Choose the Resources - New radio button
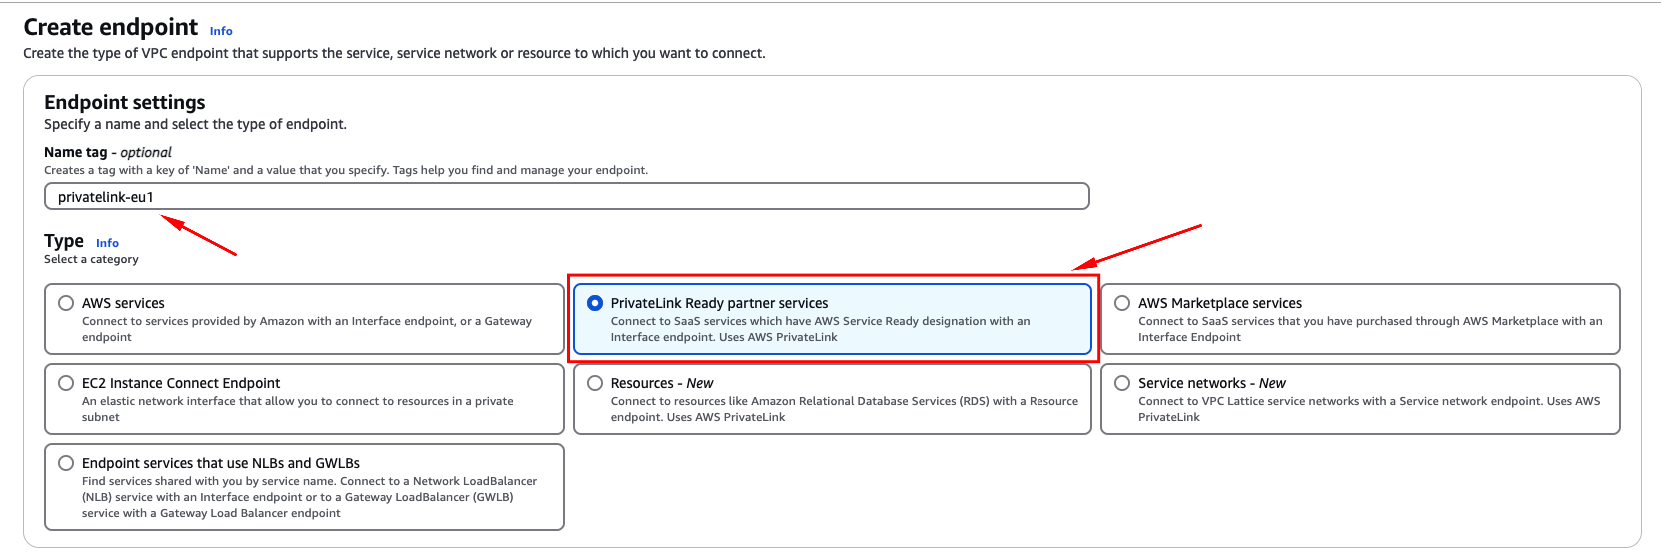The width and height of the screenshot is (1661, 556). point(595,383)
